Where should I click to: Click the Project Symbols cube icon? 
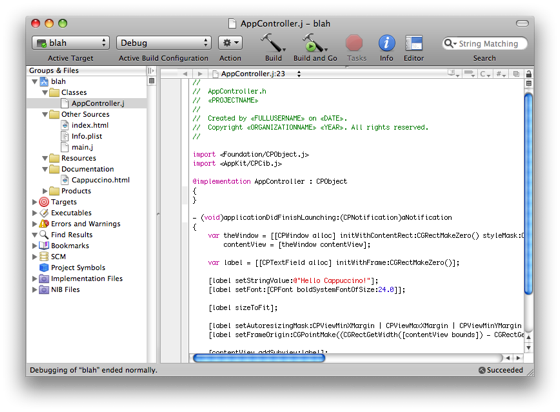(x=44, y=267)
